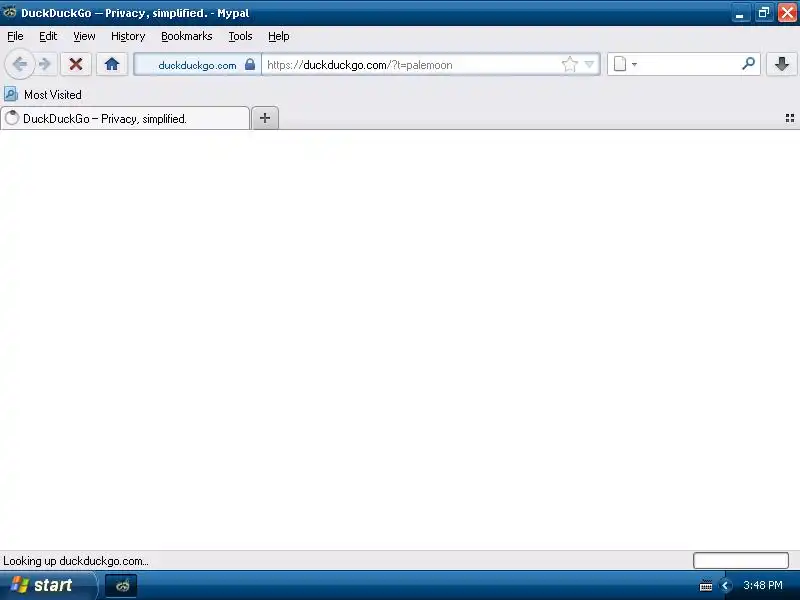The width and height of the screenshot is (800, 600).
Task: Open the View menu
Action: 84,36
